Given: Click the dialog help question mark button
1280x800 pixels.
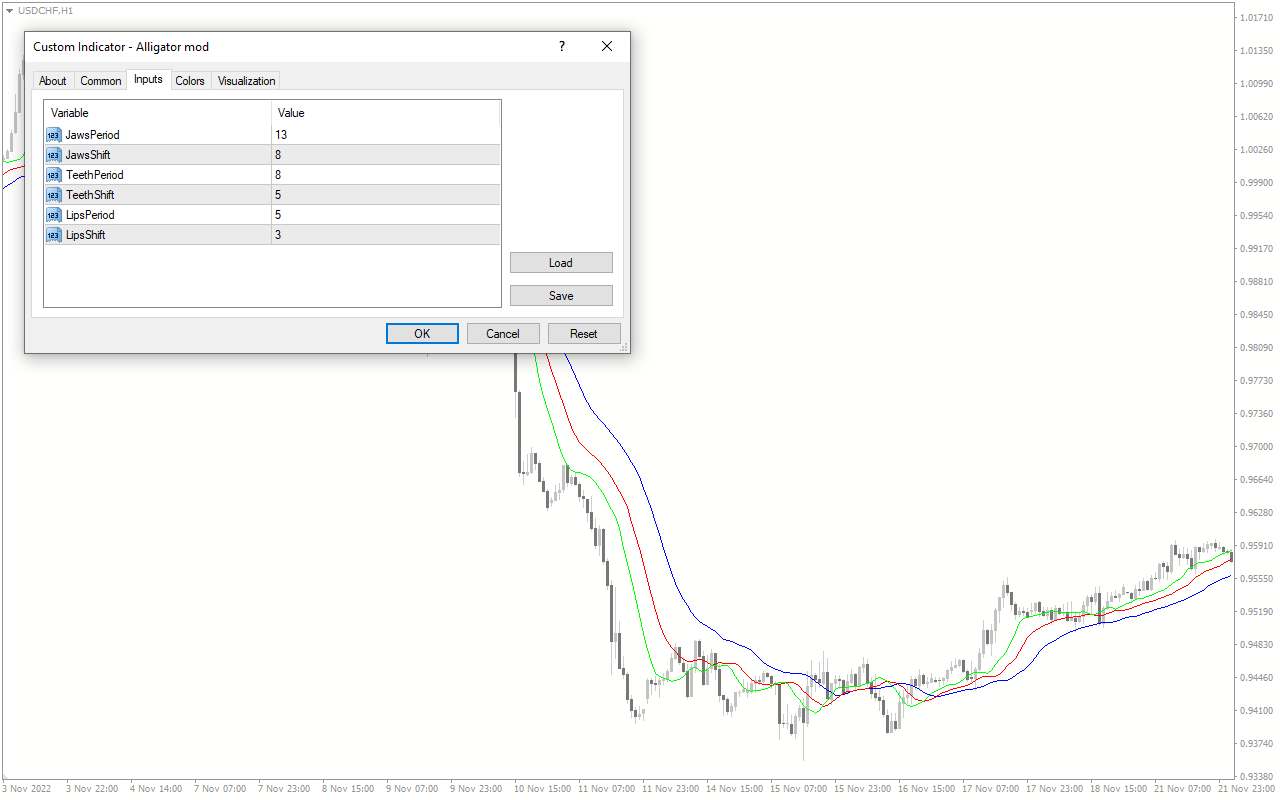Looking at the screenshot, I should [562, 46].
